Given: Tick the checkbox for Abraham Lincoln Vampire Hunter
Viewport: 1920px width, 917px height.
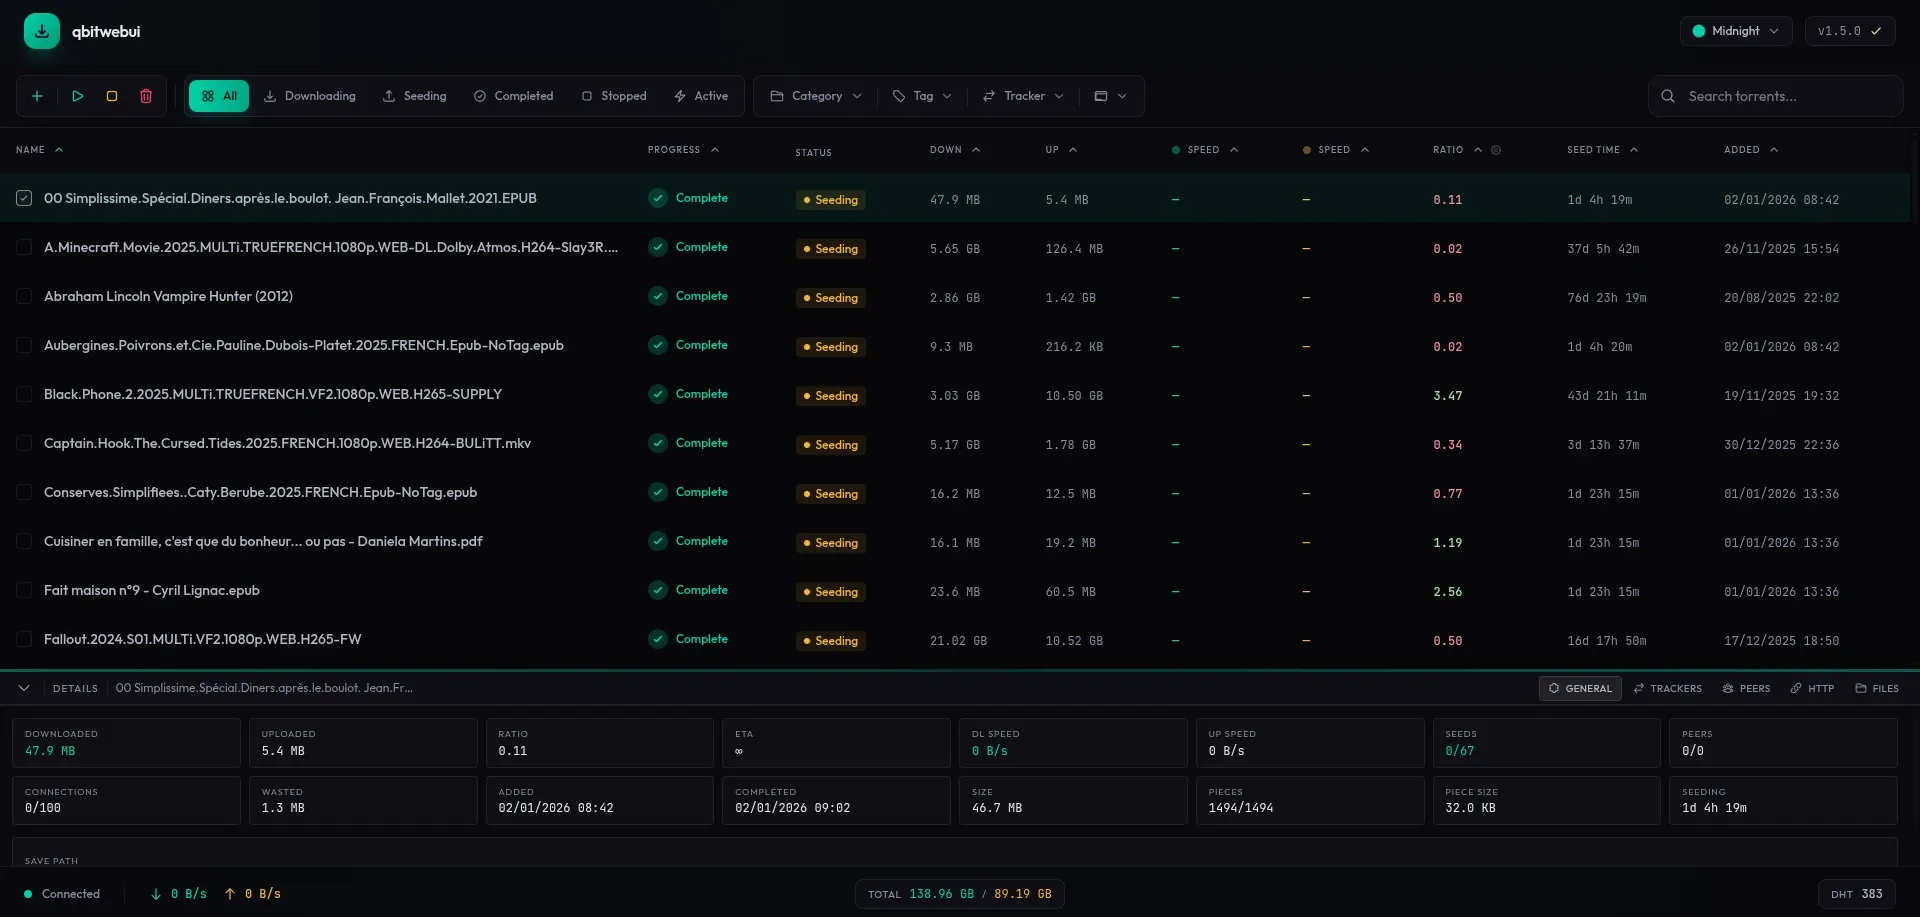Looking at the screenshot, I should click(x=24, y=296).
